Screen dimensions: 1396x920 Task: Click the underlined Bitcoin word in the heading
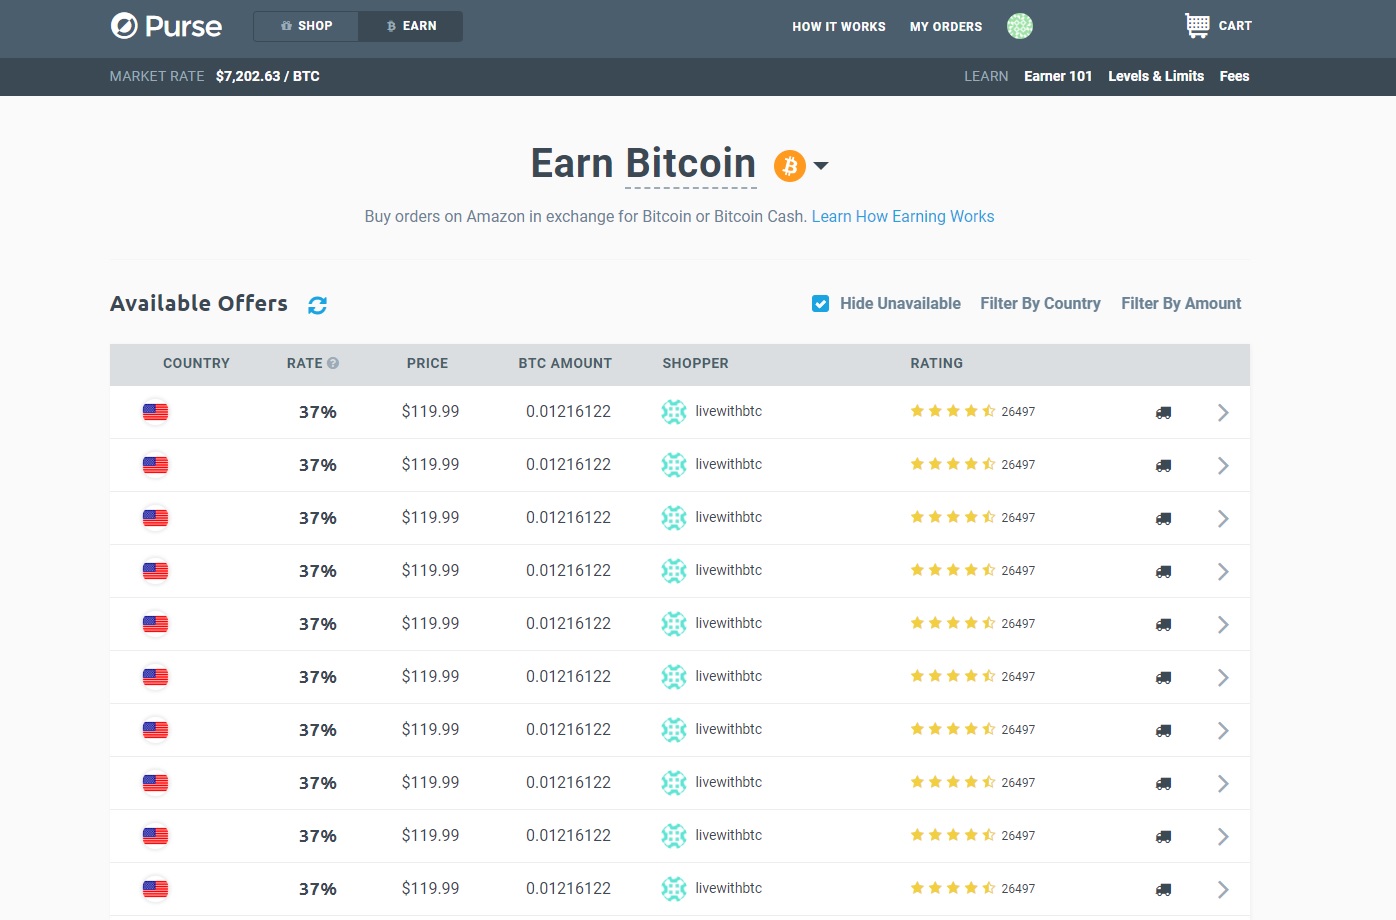tap(691, 163)
